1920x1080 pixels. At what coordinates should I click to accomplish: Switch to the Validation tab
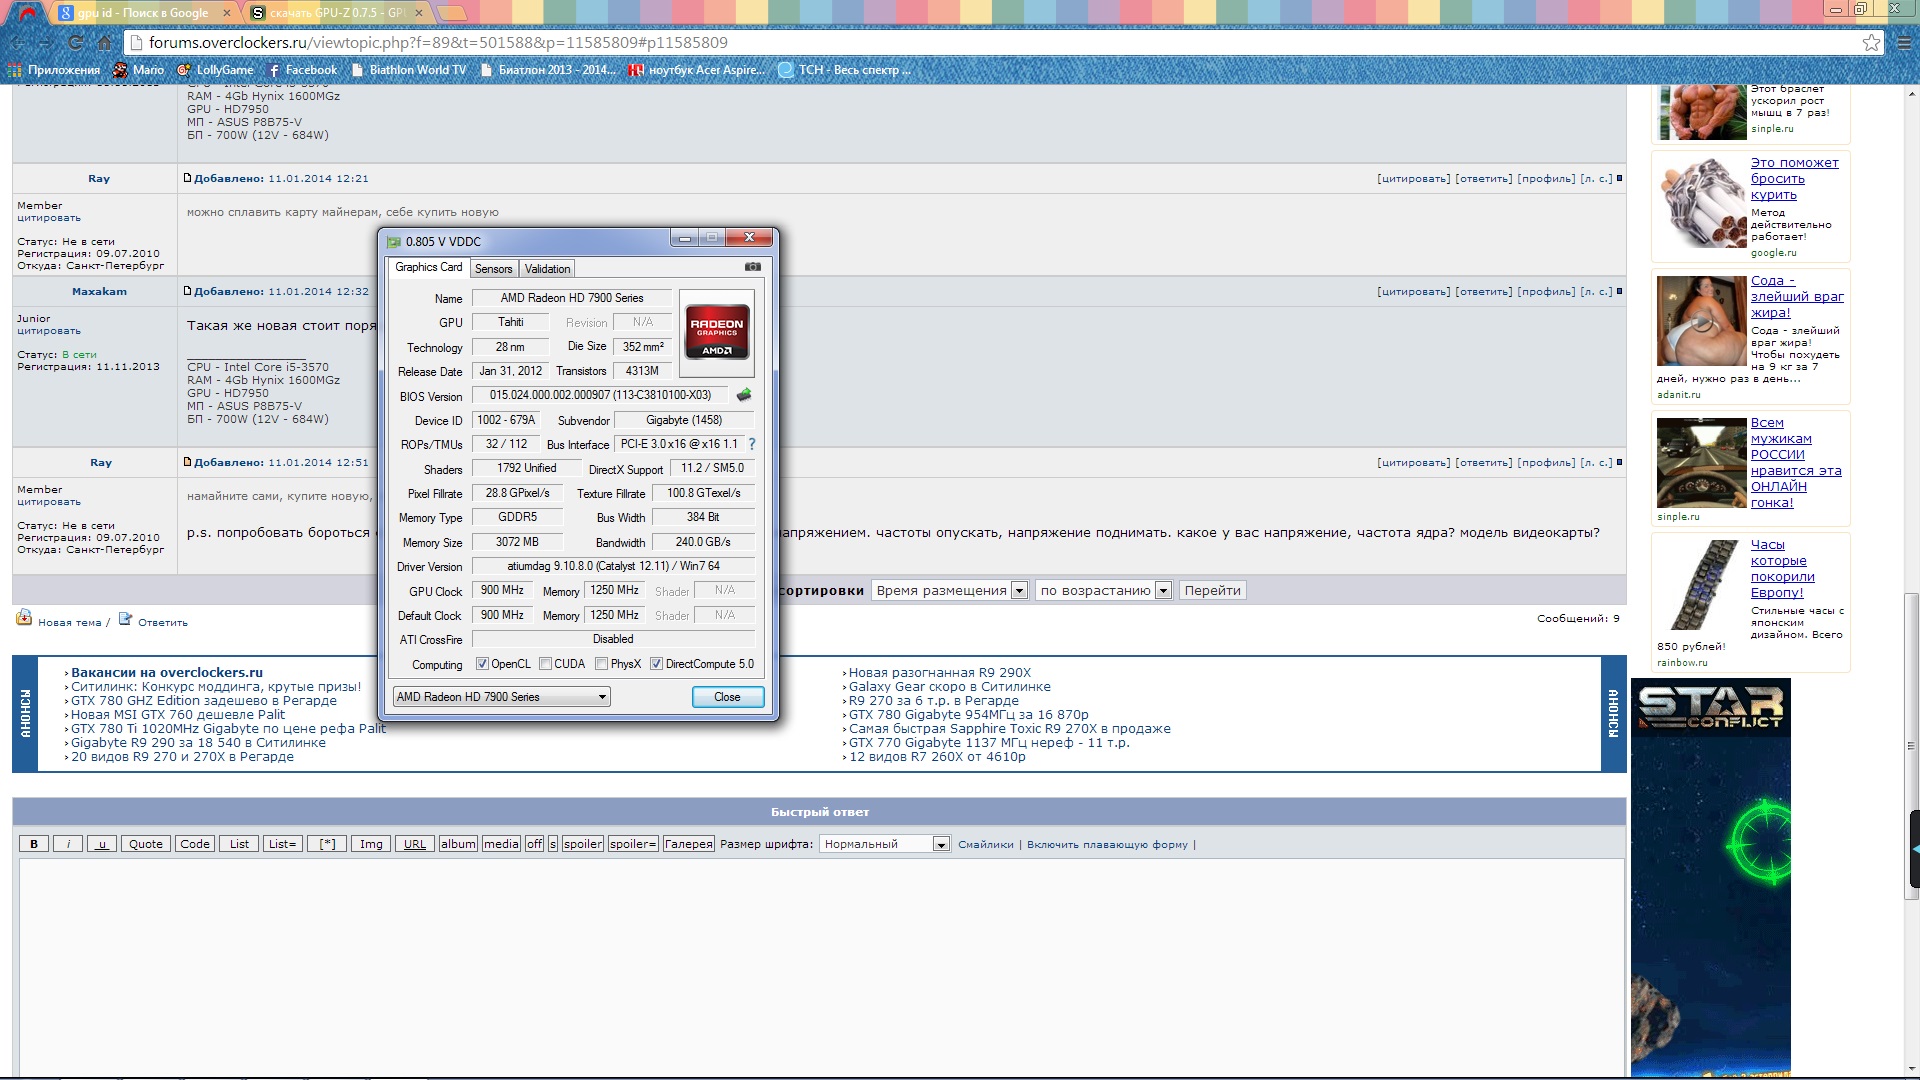(x=547, y=268)
